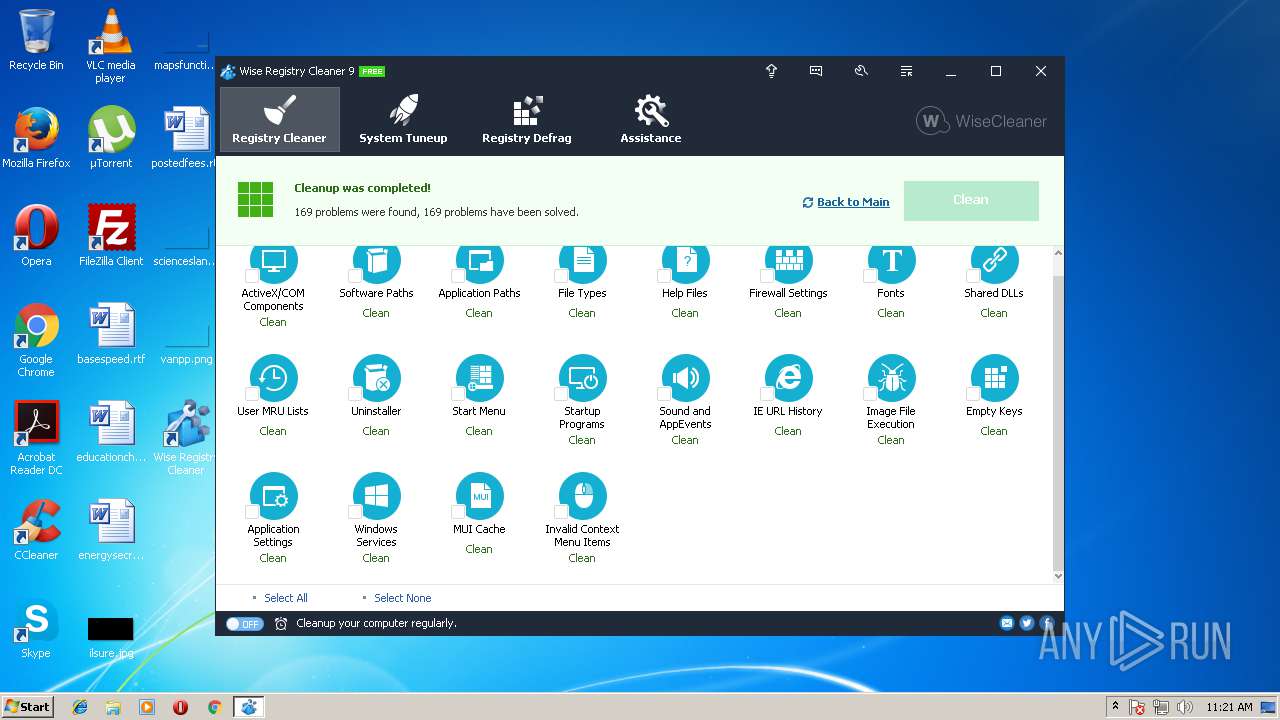Check the Uninstaller checkbox
Image resolution: width=1280 pixels, height=720 pixels.
(355, 394)
